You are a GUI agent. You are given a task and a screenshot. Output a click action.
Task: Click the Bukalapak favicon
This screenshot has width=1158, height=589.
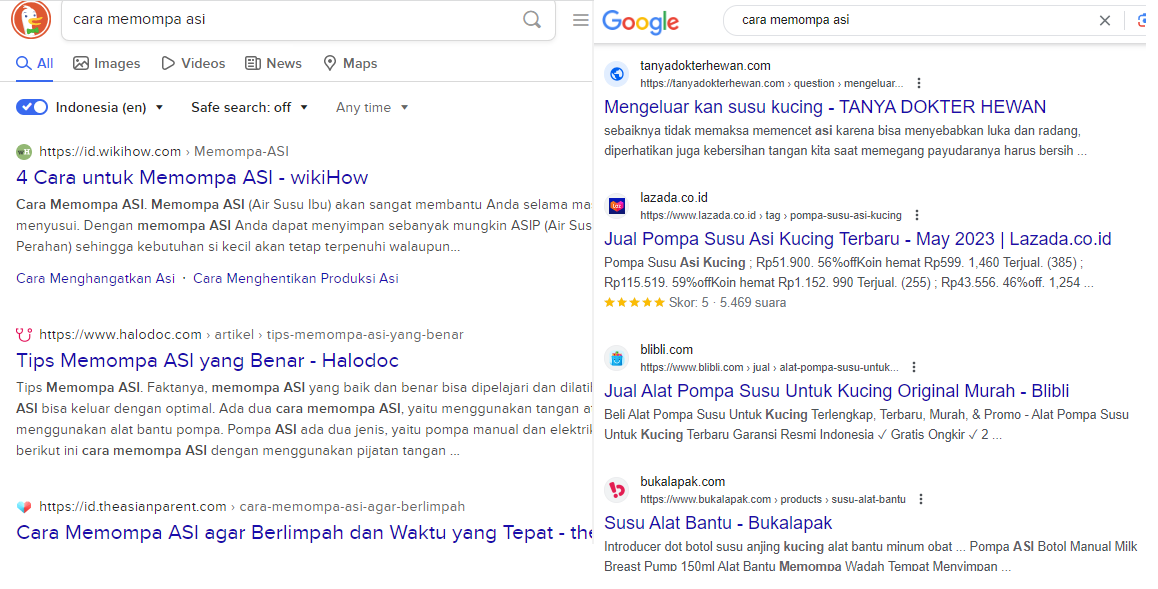[617, 490]
